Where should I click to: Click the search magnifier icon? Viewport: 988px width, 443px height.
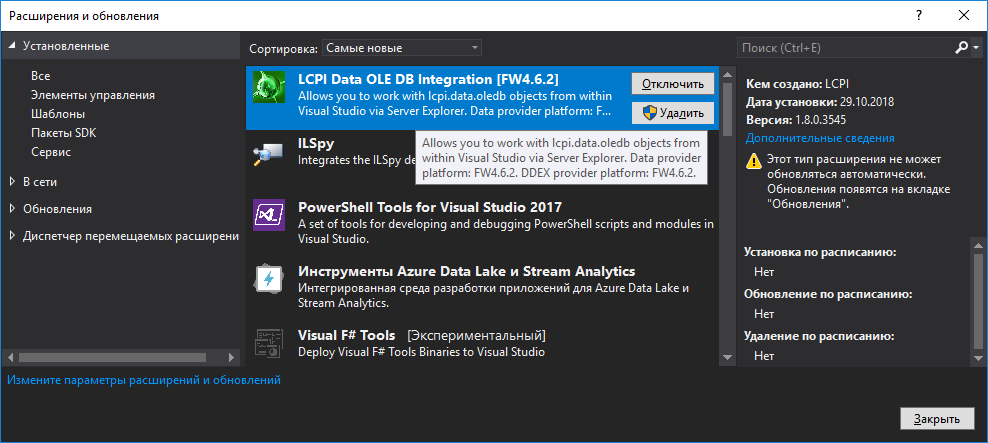pos(962,48)
